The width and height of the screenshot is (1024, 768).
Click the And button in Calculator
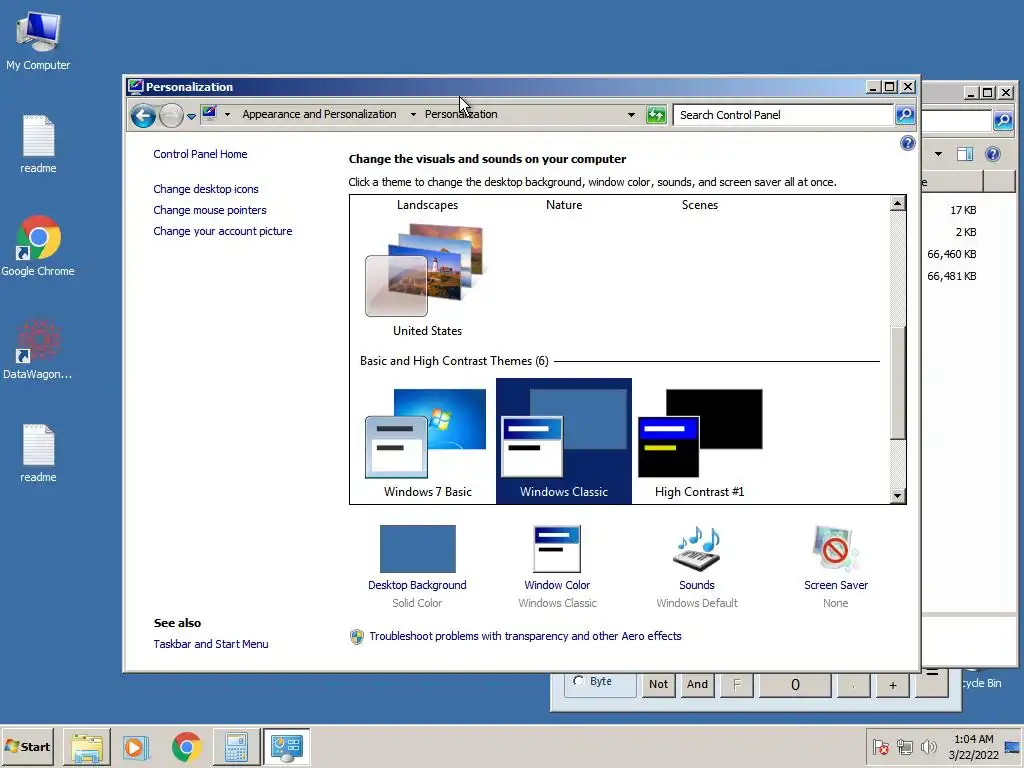[697, 684]
